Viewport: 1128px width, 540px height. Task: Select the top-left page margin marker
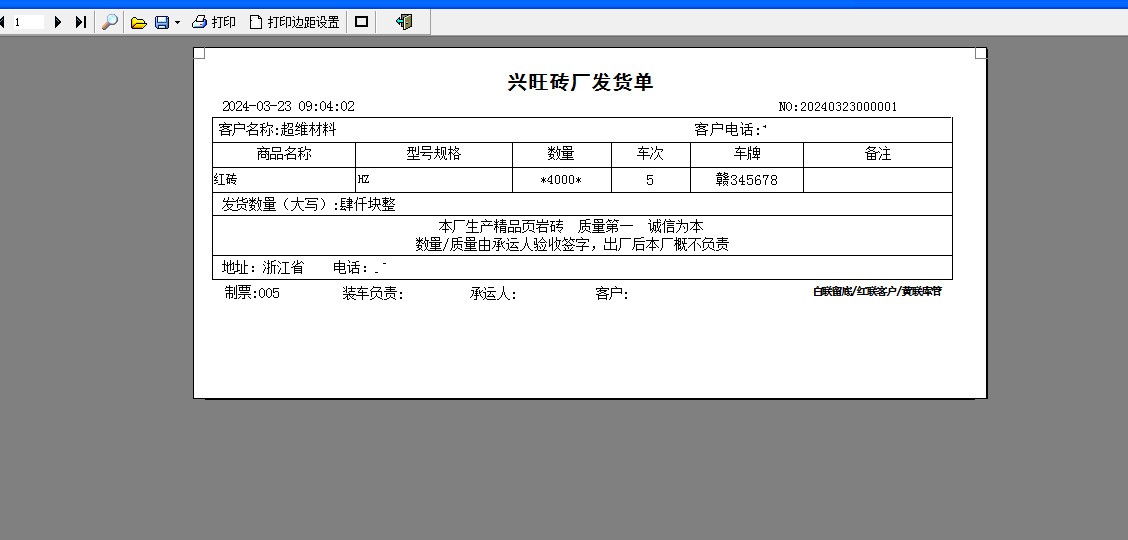[199, 53]
